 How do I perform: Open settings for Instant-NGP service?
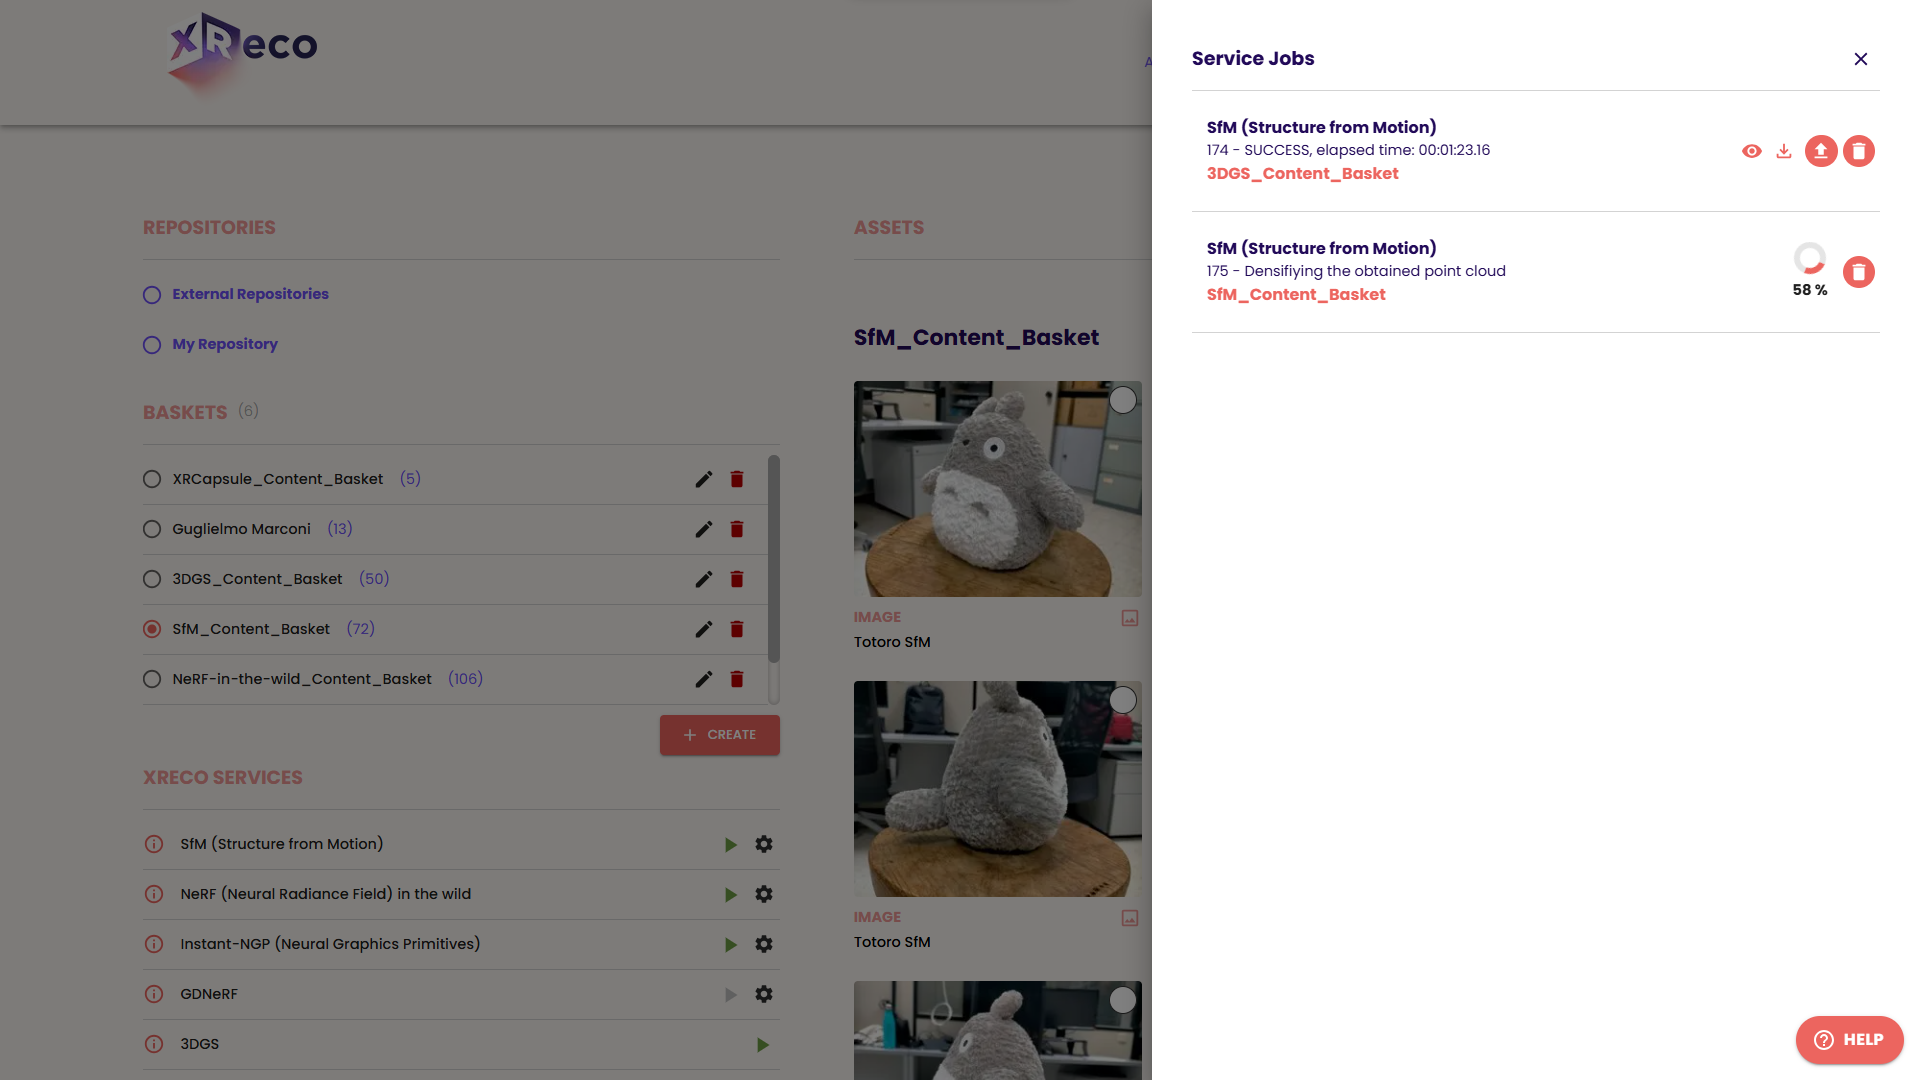(x=764, y=944)
